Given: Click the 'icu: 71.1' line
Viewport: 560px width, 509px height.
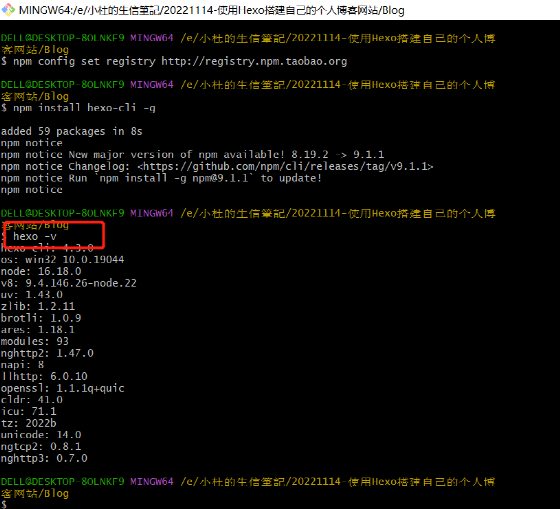Looking at the screenshot, I should pyautogui.click(x=29, y=411).
